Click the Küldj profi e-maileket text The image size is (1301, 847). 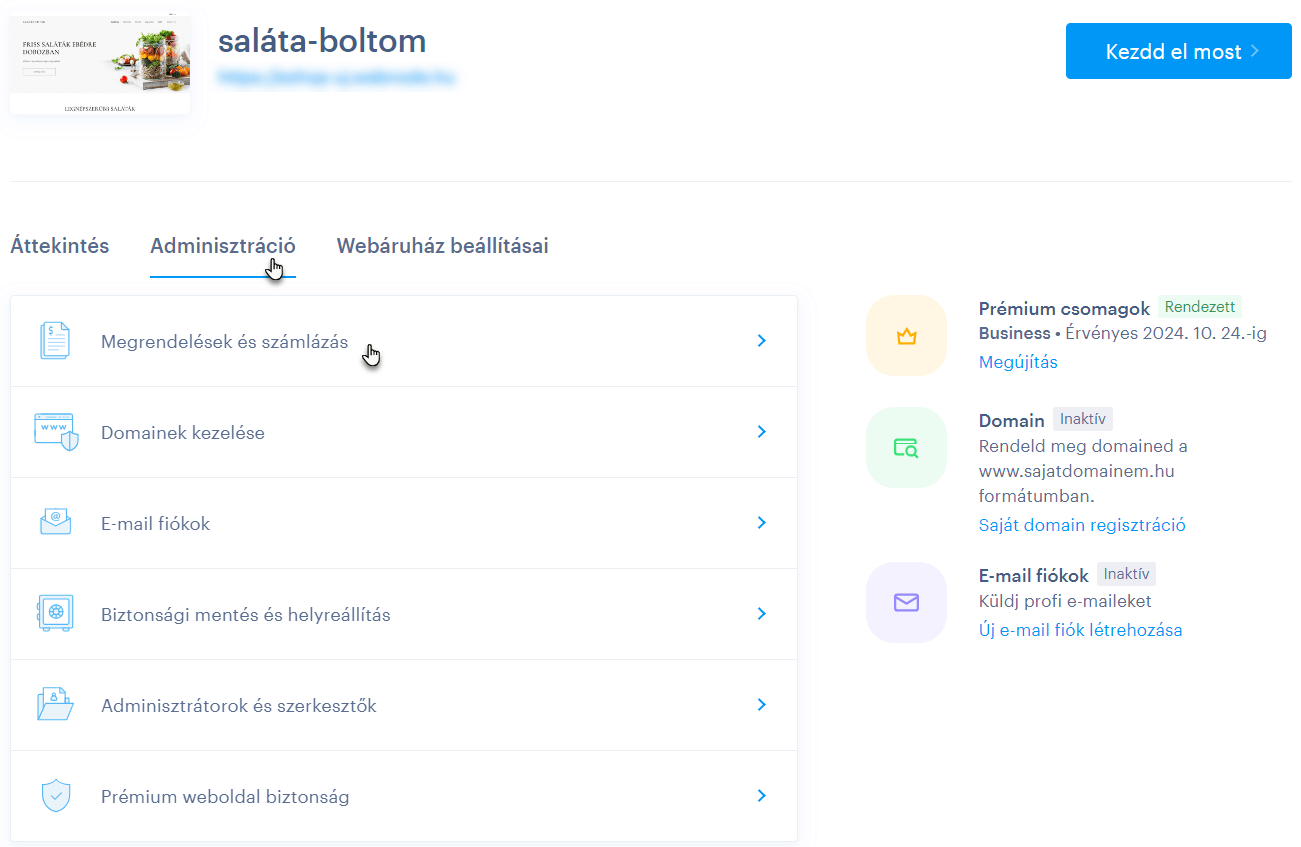click(x=1065, y=601)
